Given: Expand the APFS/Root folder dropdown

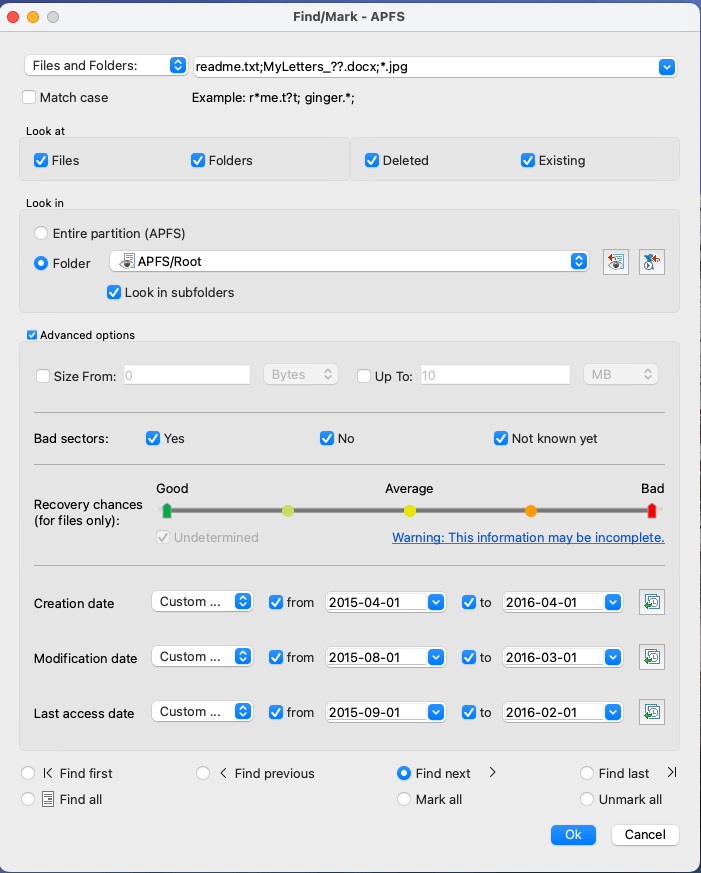Looking at the screenshot, I should (x=579, y=261).
